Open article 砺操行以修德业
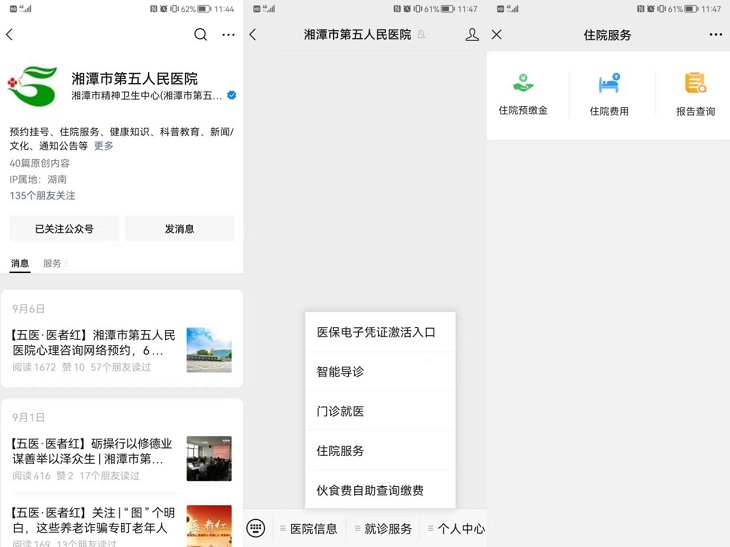This screenshot has height=547, width=730. (x=92, y=451)
